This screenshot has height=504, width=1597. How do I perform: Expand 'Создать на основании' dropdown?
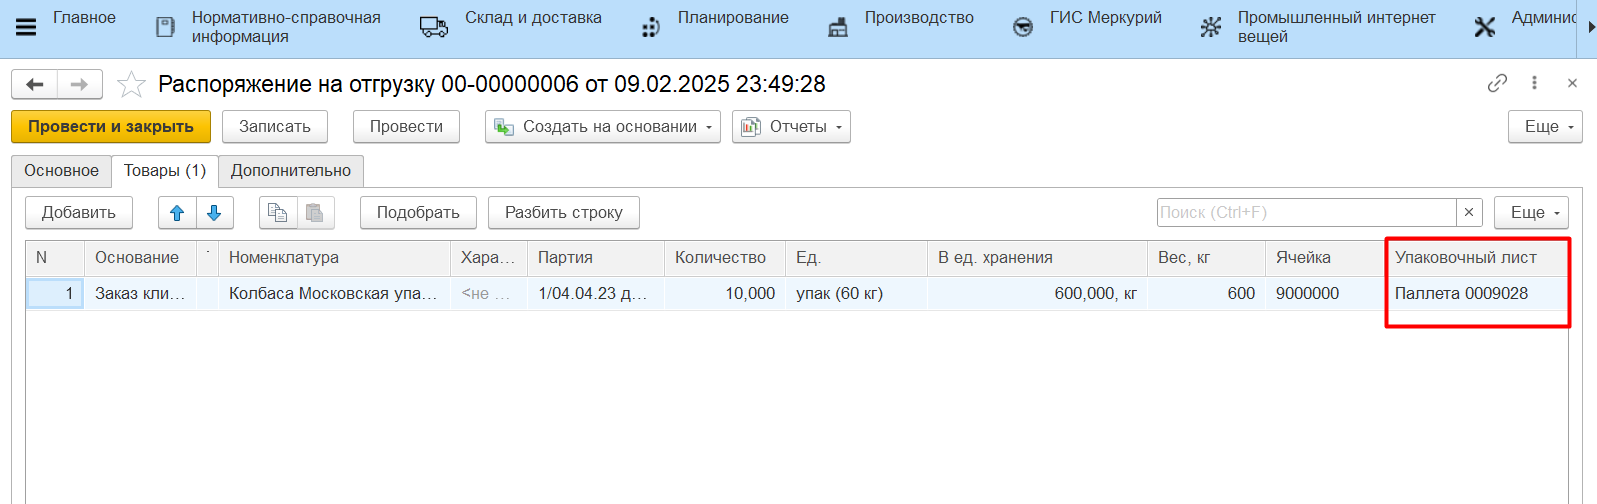click(602, 127)
